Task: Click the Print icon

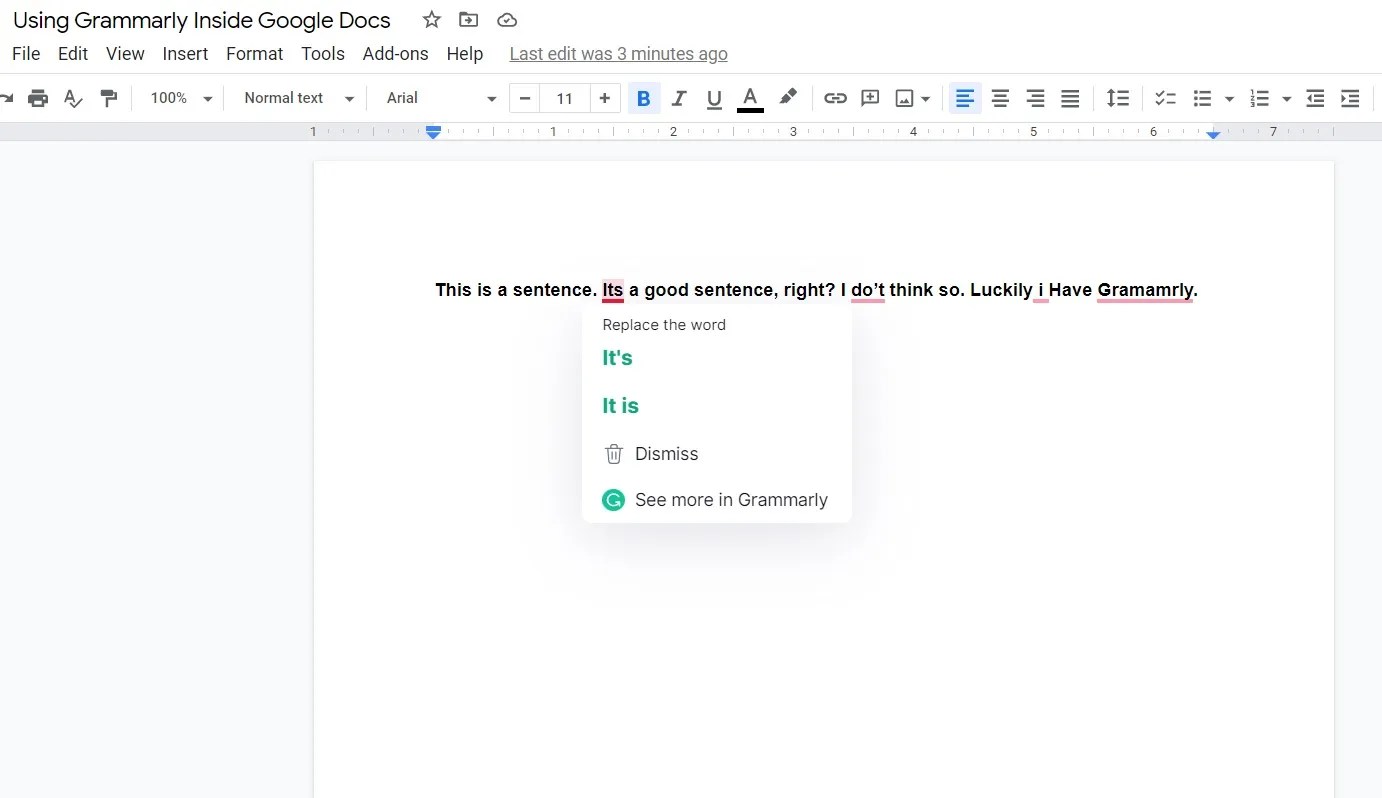Action: [x=38, y=97]
